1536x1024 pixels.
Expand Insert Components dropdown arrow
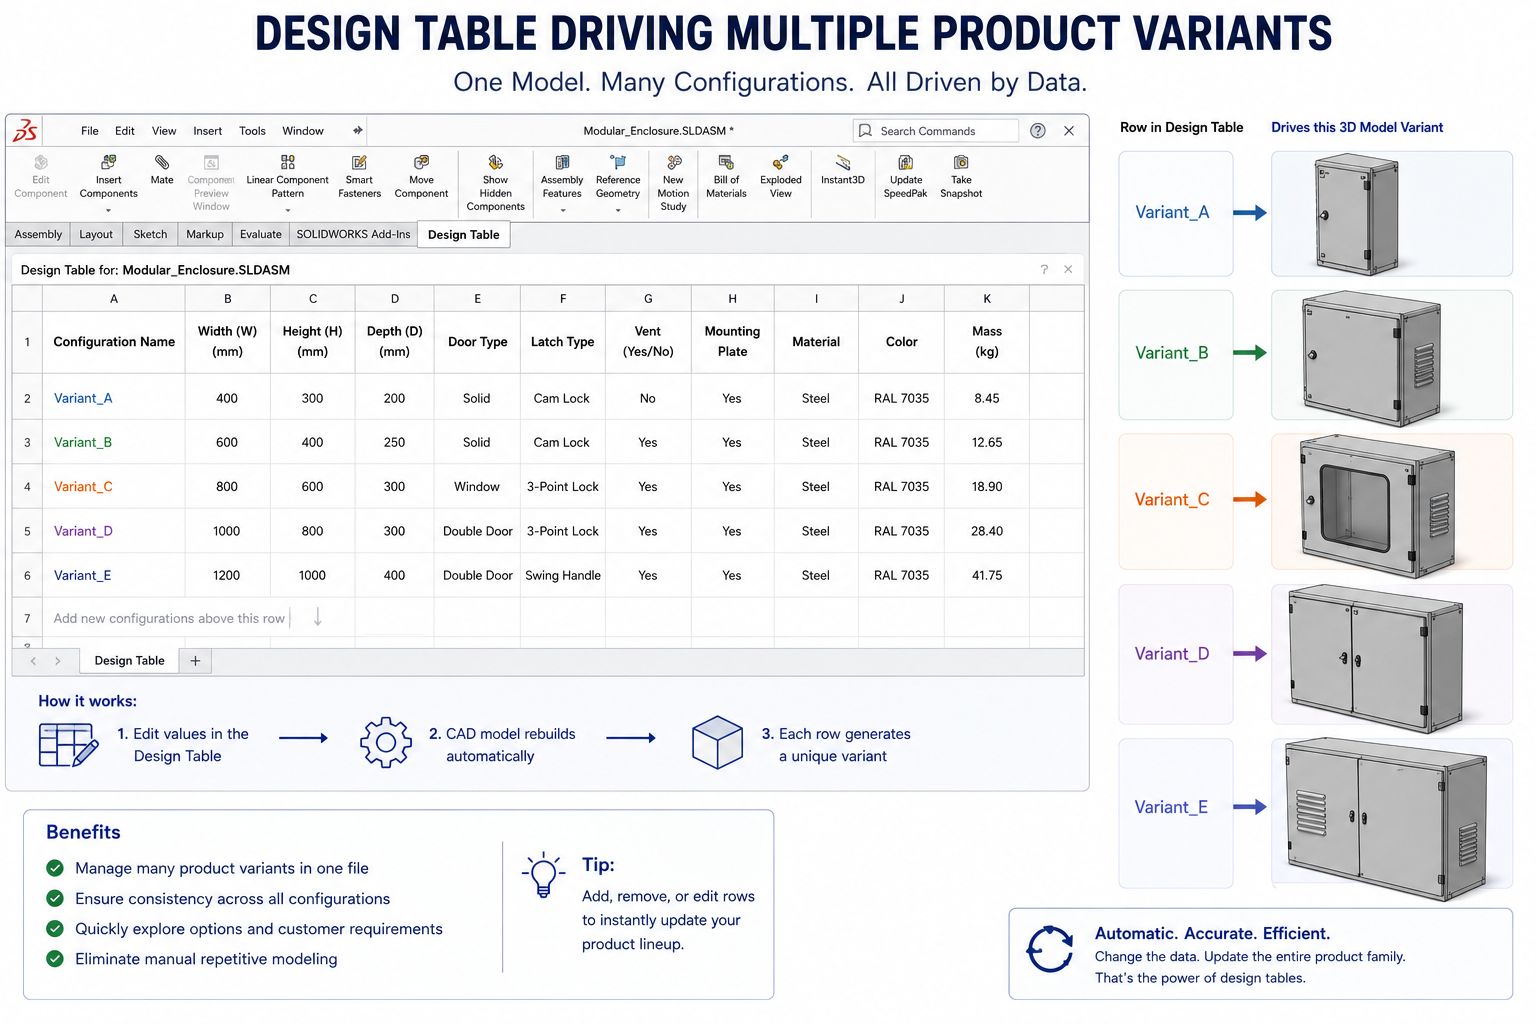tap(108, 210)
